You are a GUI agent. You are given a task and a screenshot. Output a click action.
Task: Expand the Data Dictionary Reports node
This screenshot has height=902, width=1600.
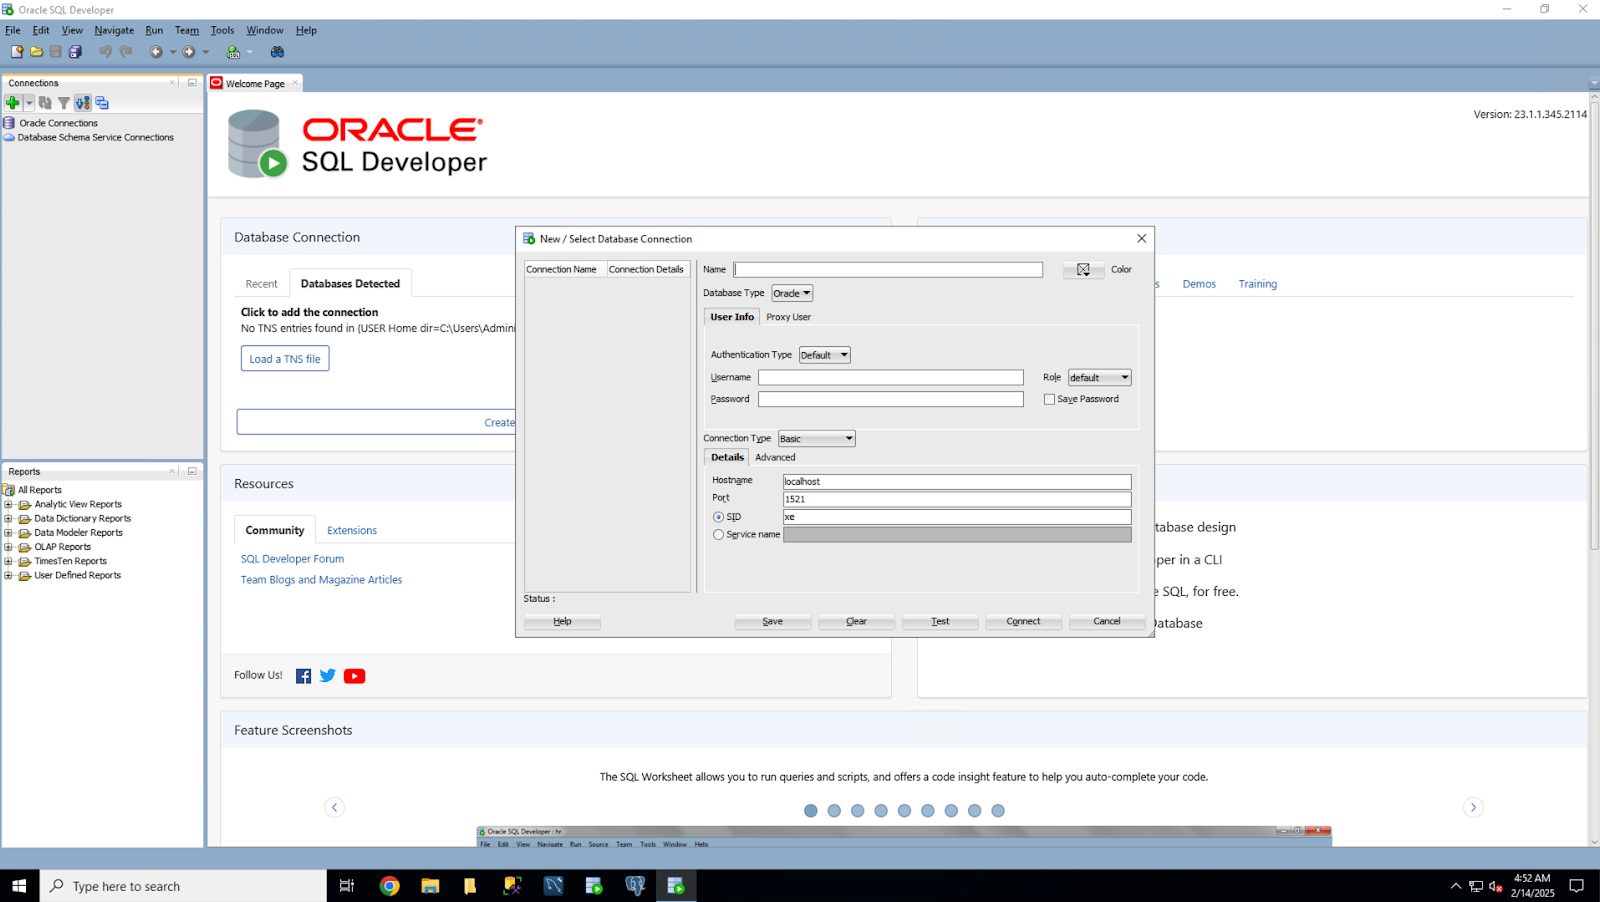(x=8, y=519)
